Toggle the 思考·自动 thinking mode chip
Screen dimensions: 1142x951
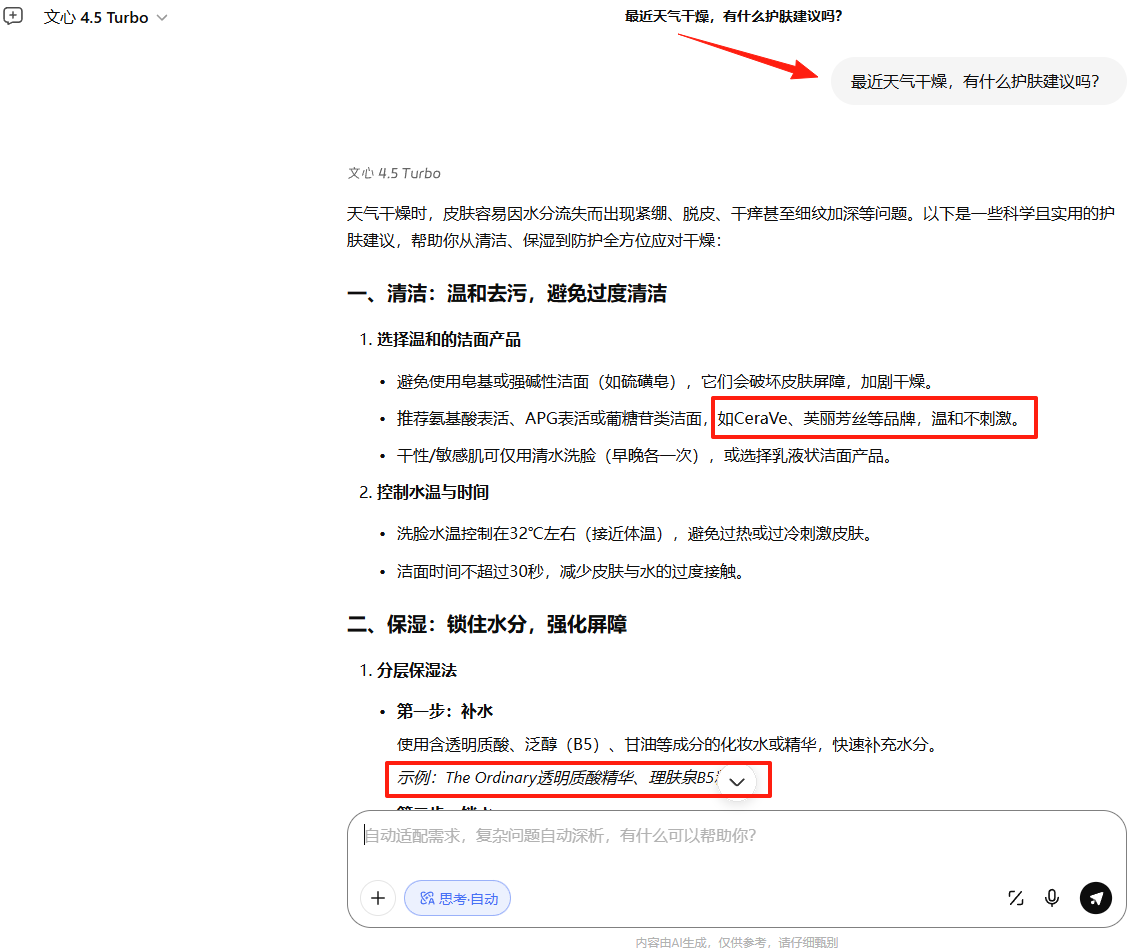[457, 898]
